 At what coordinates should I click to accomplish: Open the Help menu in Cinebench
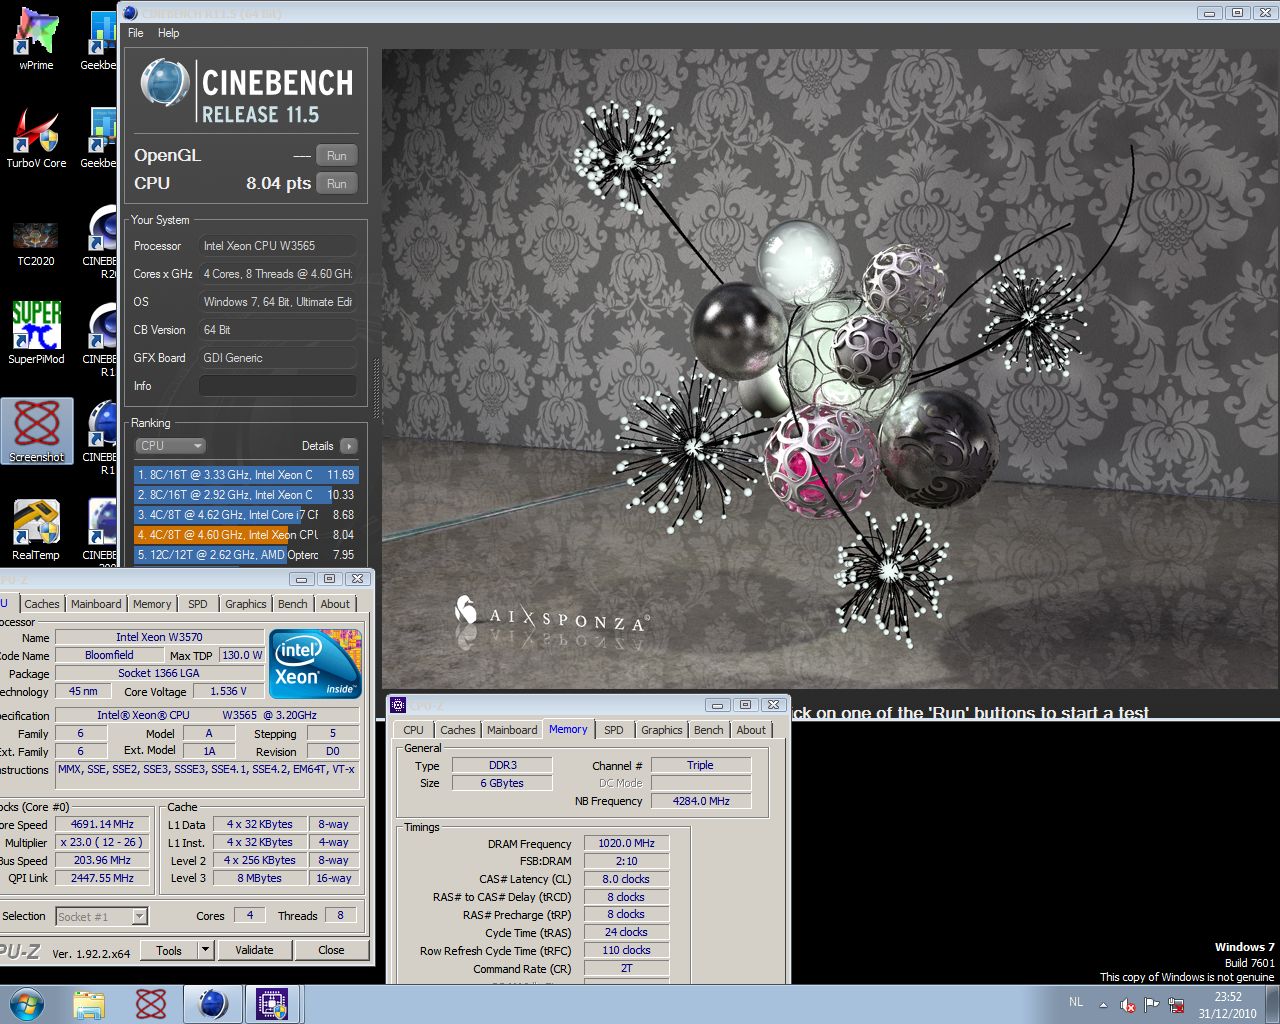click(169, 33)
